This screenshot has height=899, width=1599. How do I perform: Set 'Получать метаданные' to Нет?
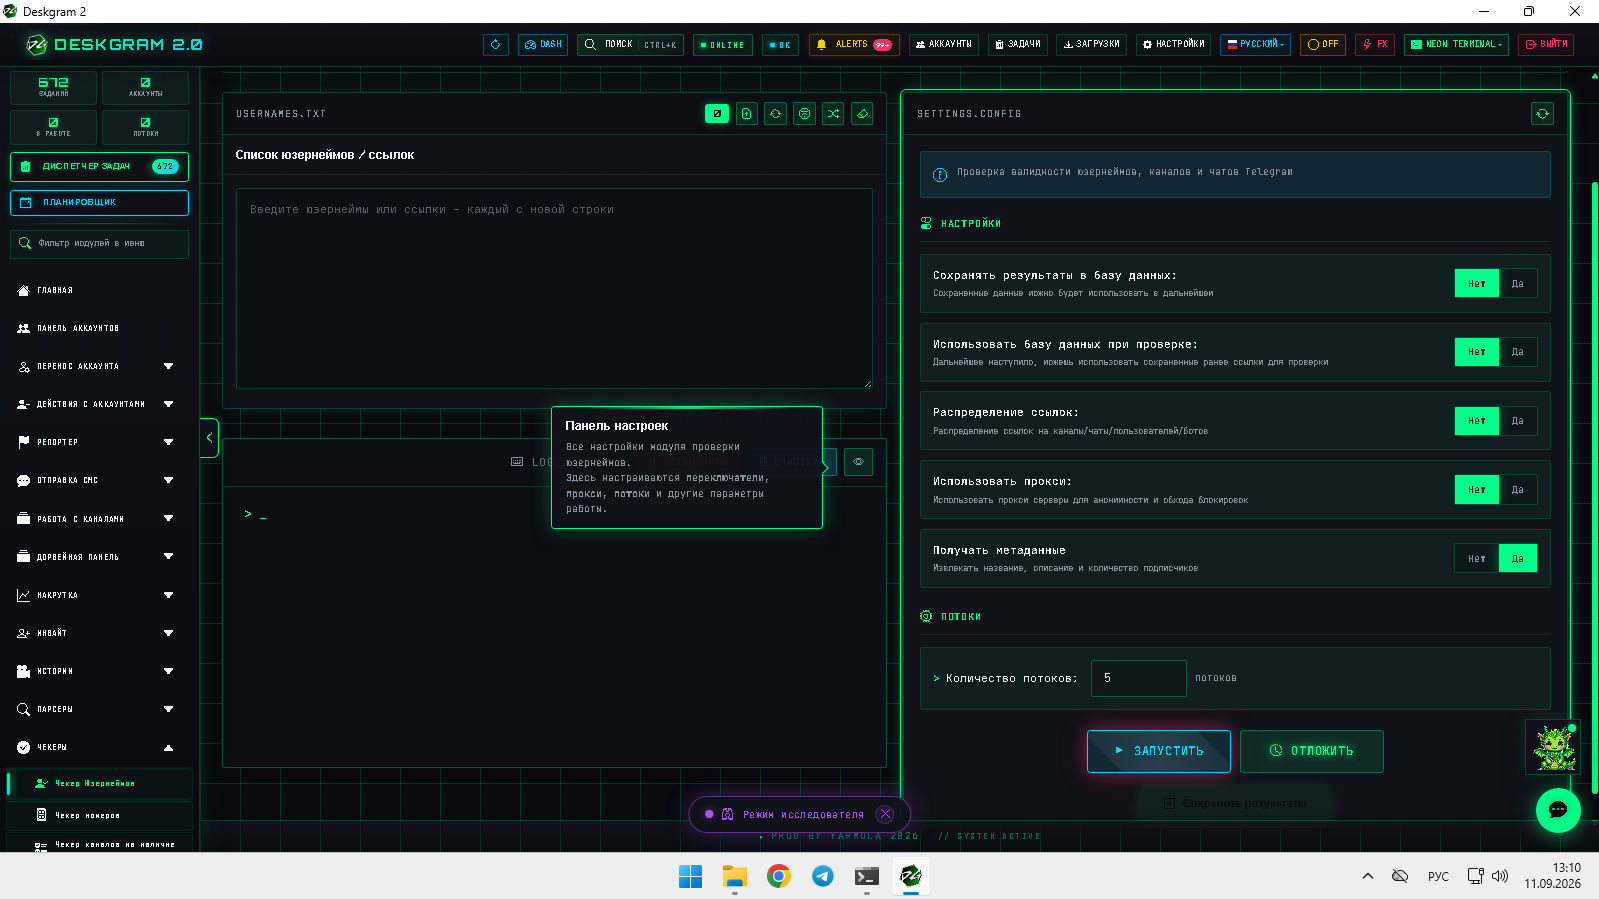1476,559
